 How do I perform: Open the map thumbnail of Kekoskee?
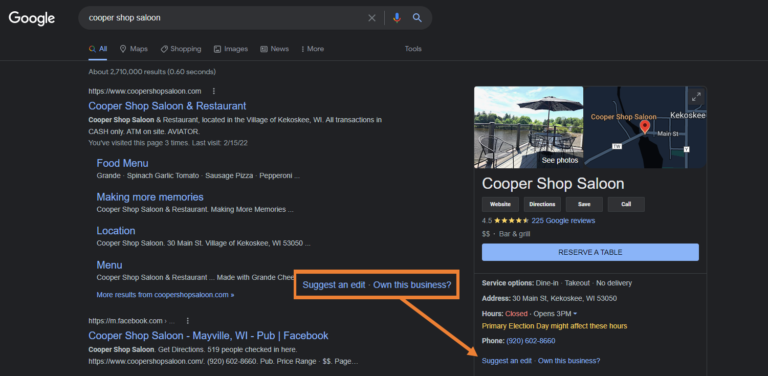(645, 127)
